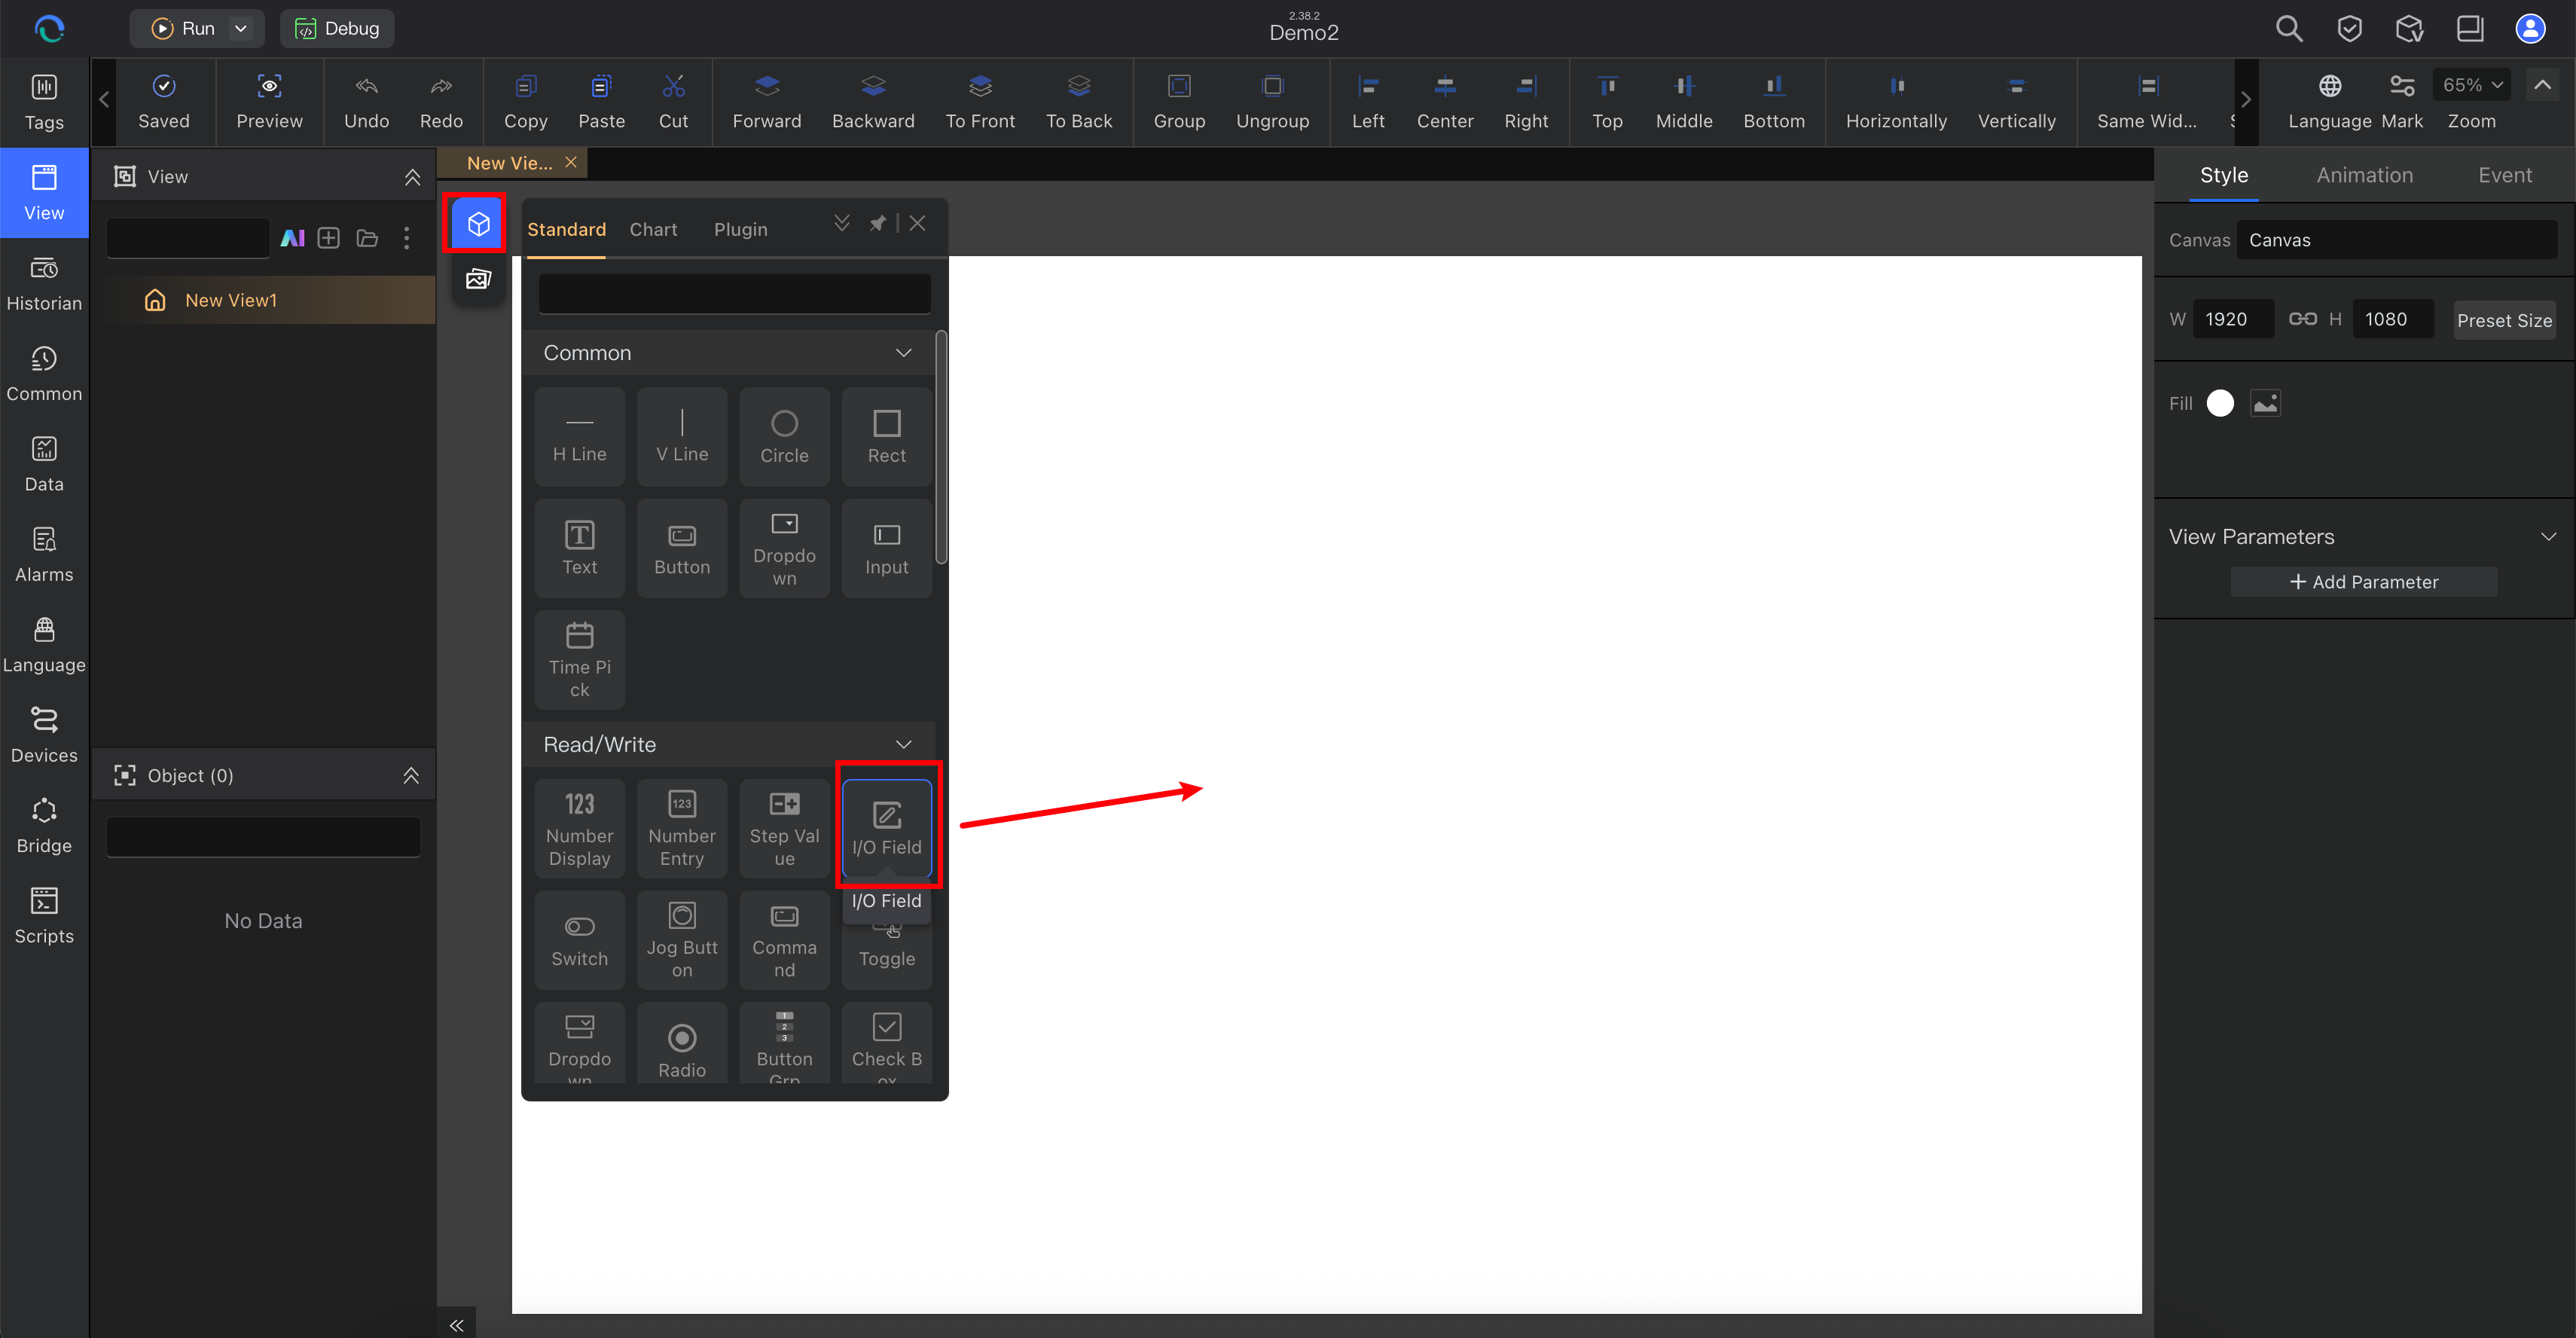The height and width of the screenshot is (1338, 2576).
Task: Click the Copy toolbar icon
Action: 525,102
